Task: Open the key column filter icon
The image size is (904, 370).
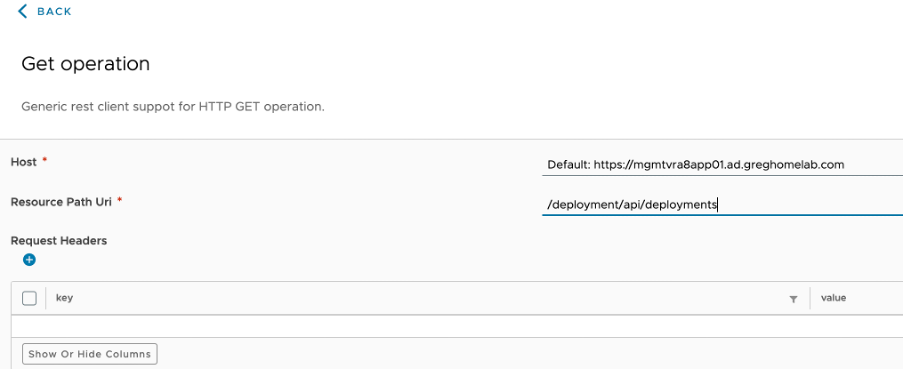Action: click(793, 299)
